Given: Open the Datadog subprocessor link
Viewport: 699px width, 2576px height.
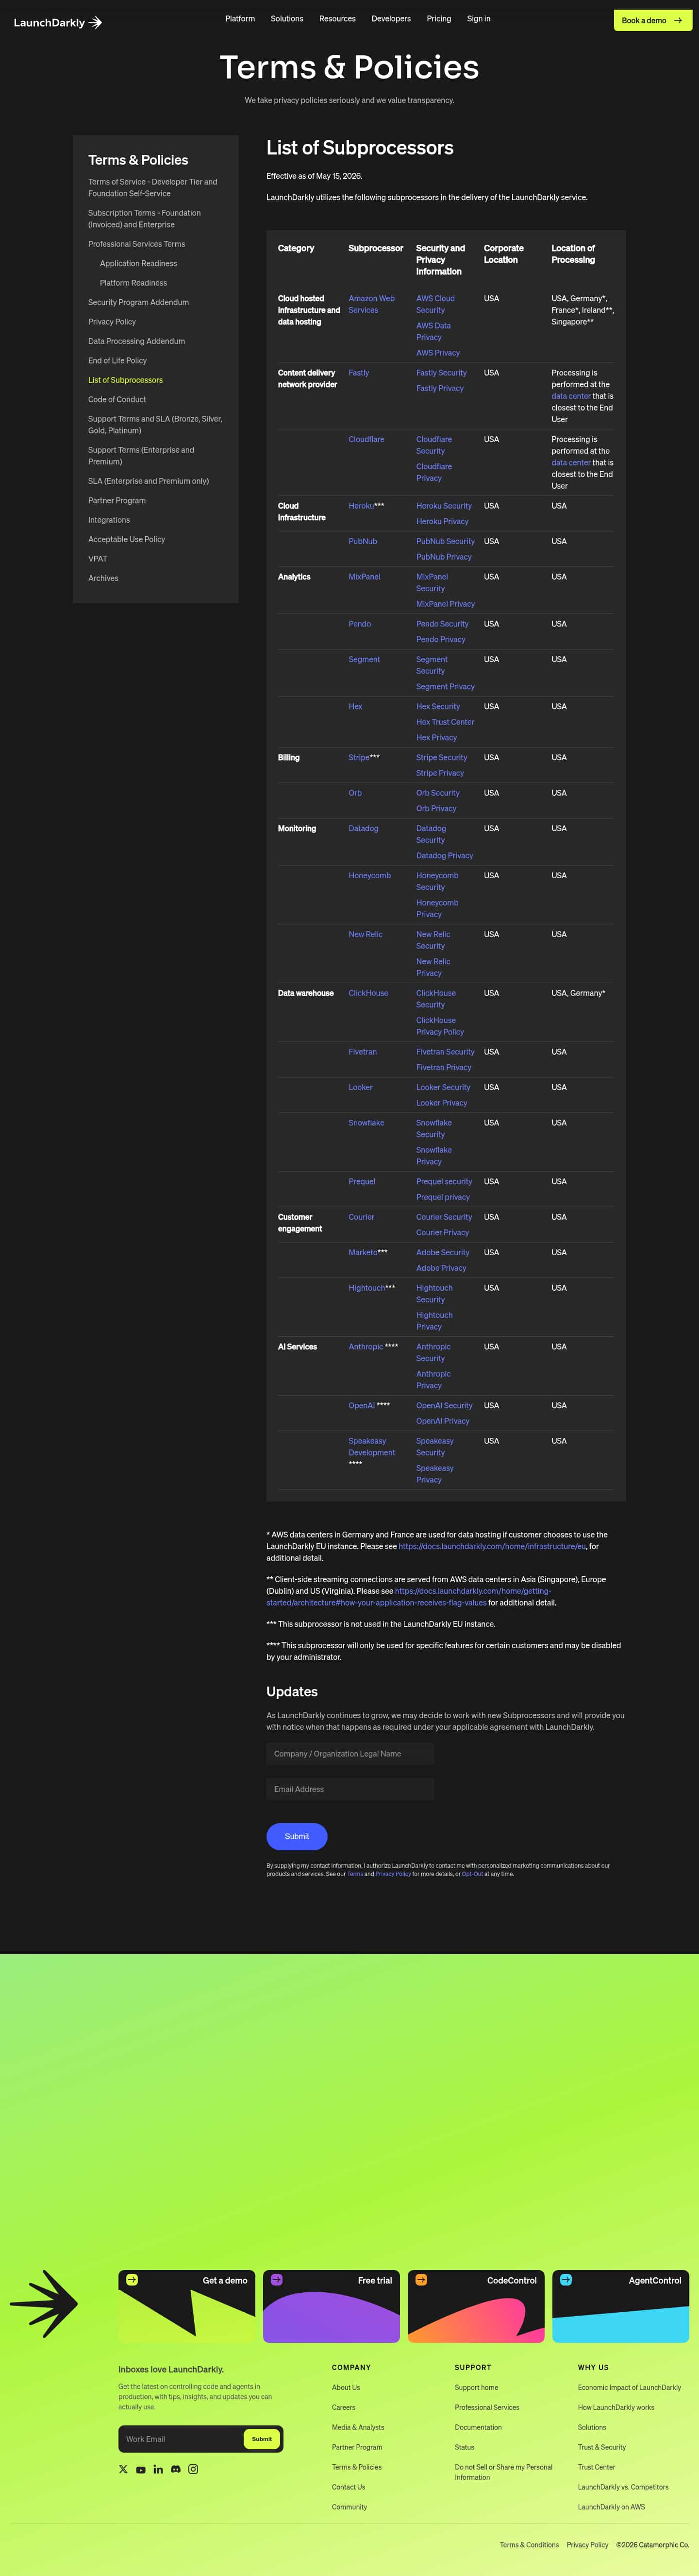Looking at the screenshot, I should click(363, 828).
